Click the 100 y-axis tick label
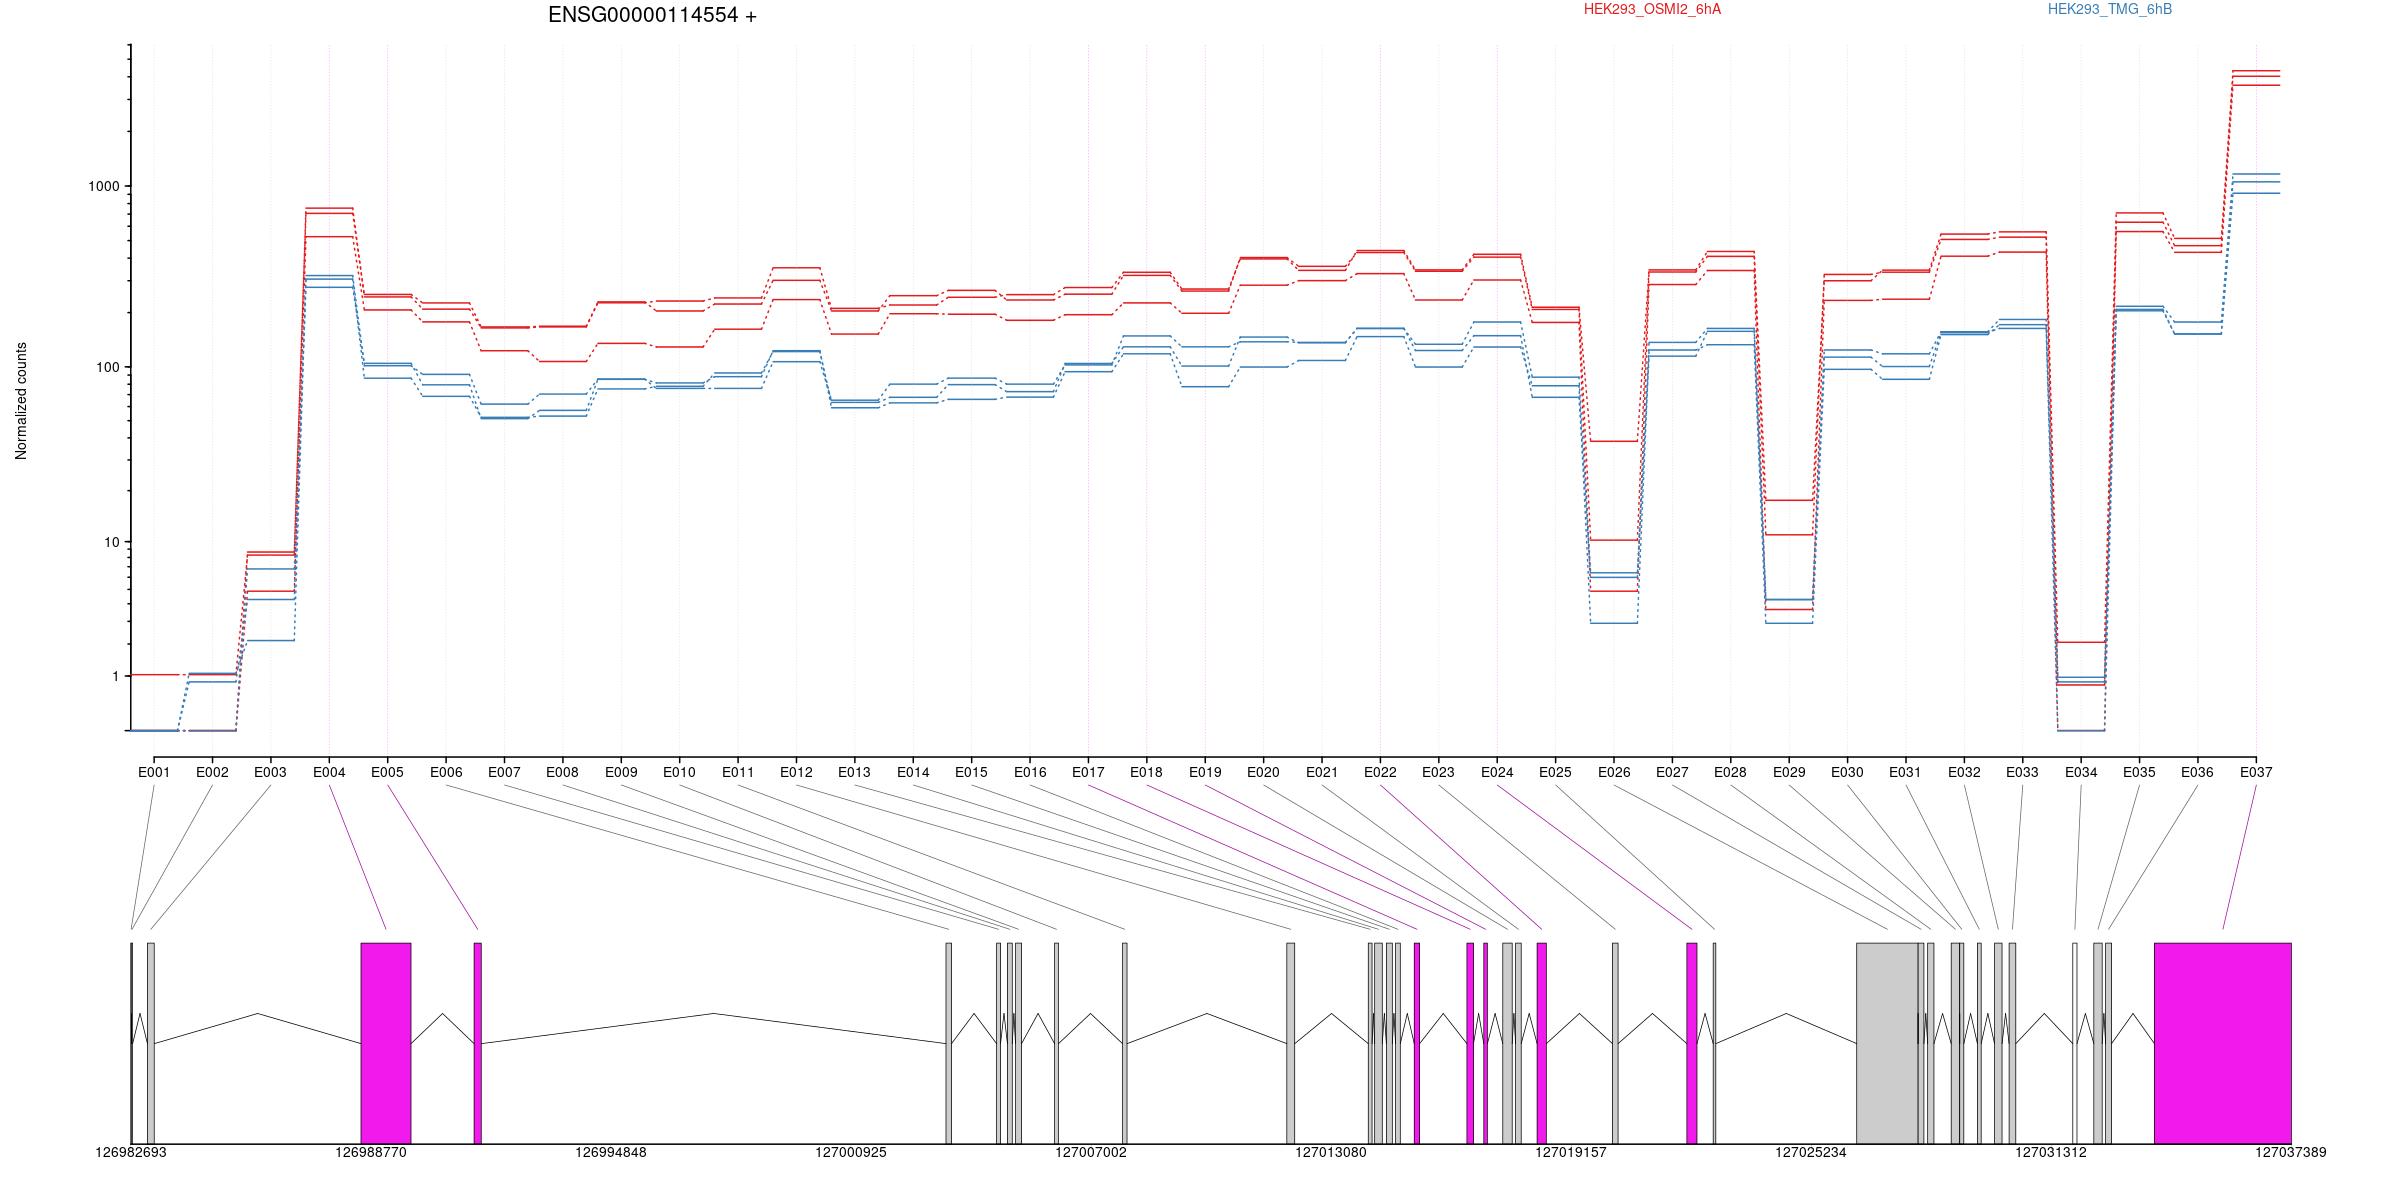2400x1200 pixels. click(x=108, y=367)
